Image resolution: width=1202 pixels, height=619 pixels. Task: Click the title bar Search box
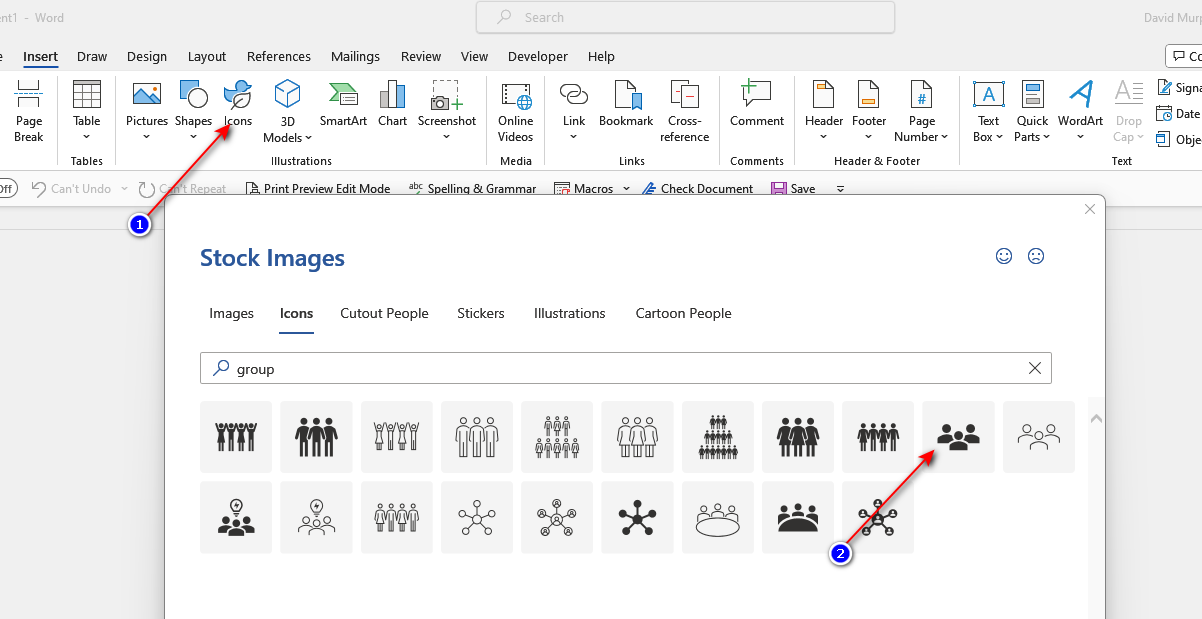[685, 17]
